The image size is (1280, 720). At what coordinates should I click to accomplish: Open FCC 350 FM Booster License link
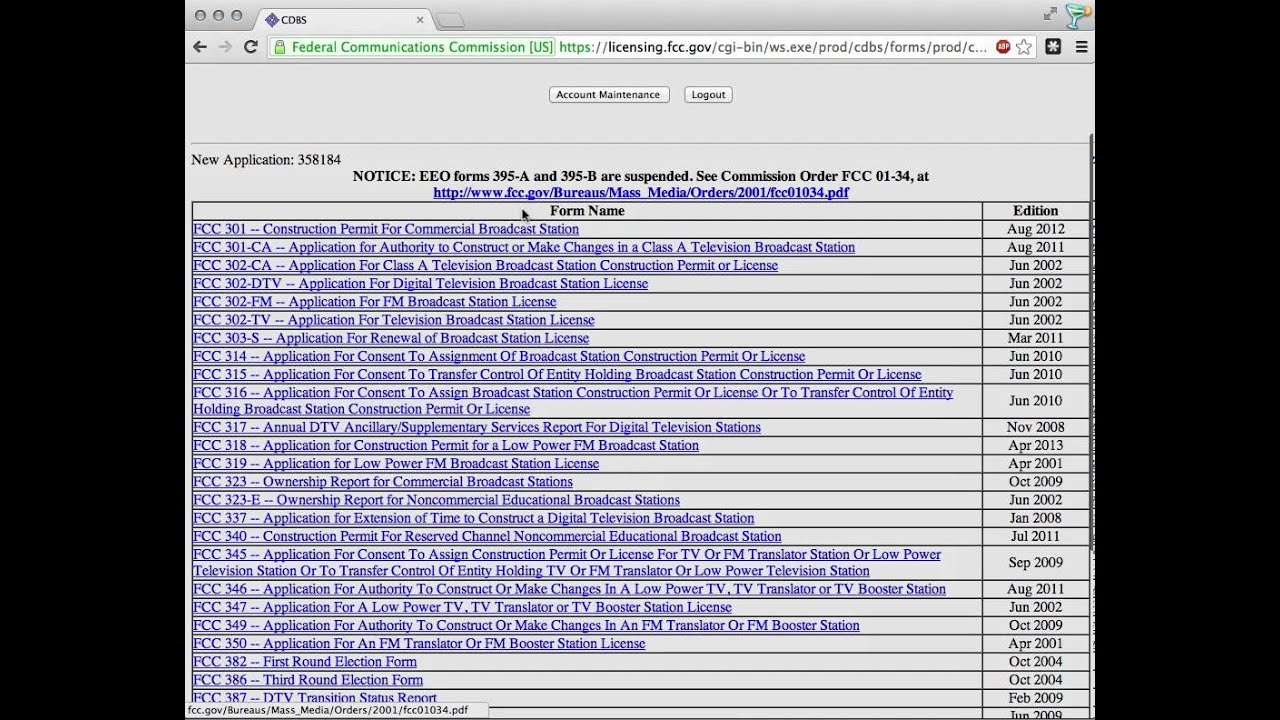tap(419, 644)
